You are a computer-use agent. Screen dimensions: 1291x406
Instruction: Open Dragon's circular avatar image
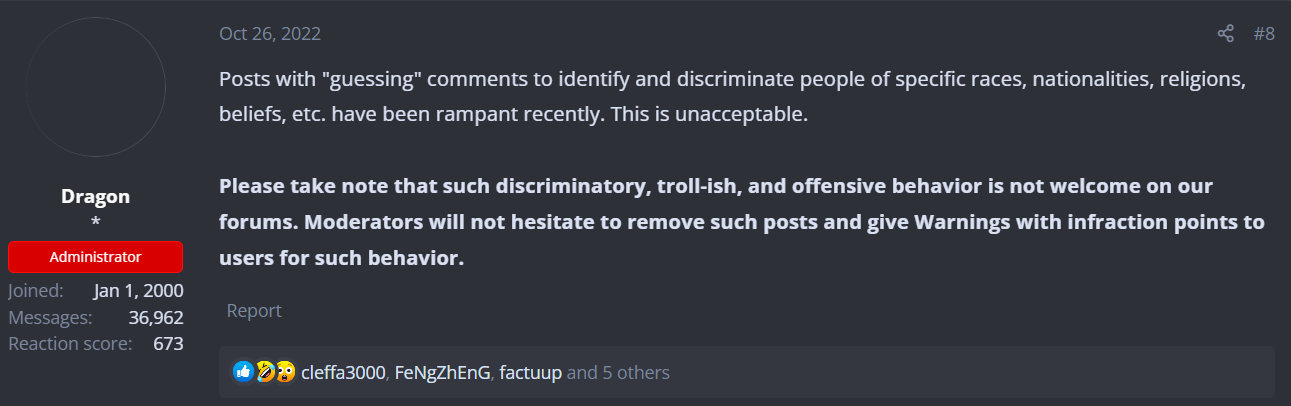tap(96, 87)
